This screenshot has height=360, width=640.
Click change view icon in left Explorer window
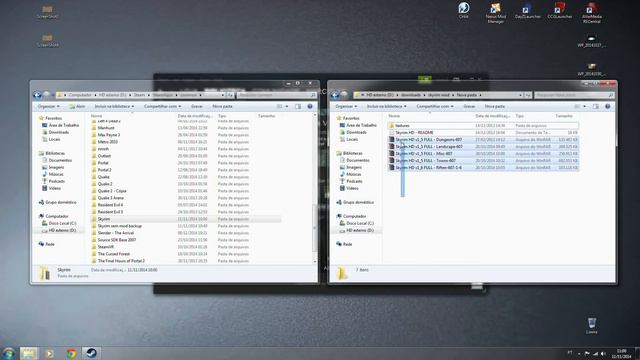[x=280, y=107]
